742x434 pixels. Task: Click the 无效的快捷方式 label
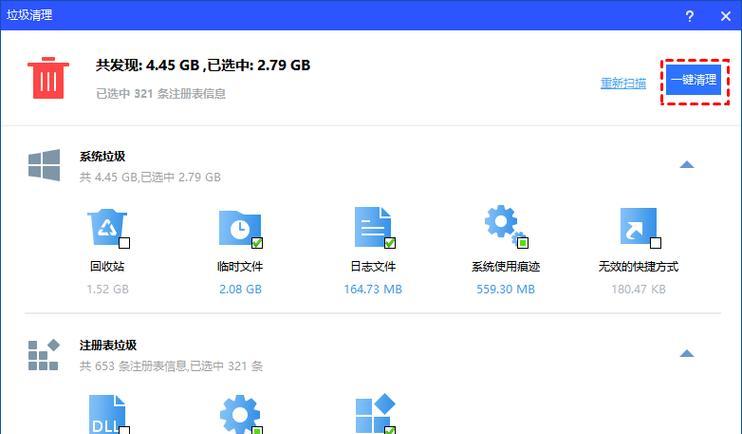[x=638, y=266]
